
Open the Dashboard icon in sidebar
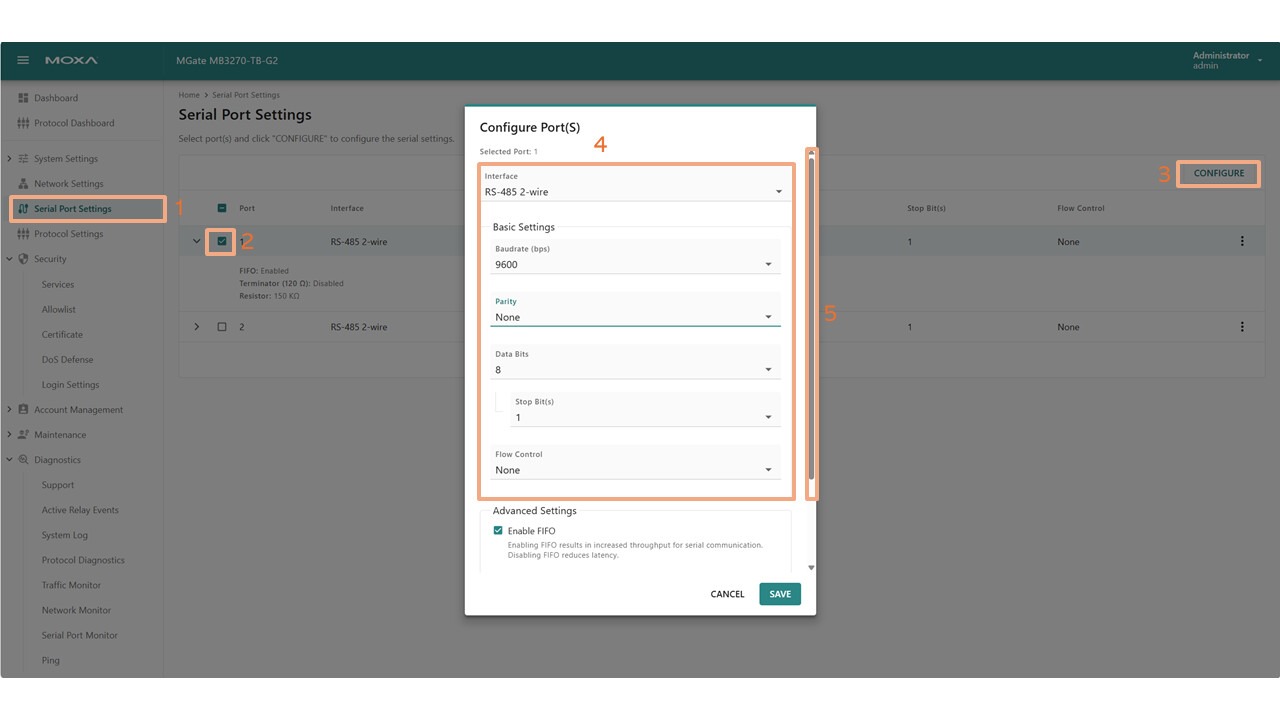tap(24, 98)
